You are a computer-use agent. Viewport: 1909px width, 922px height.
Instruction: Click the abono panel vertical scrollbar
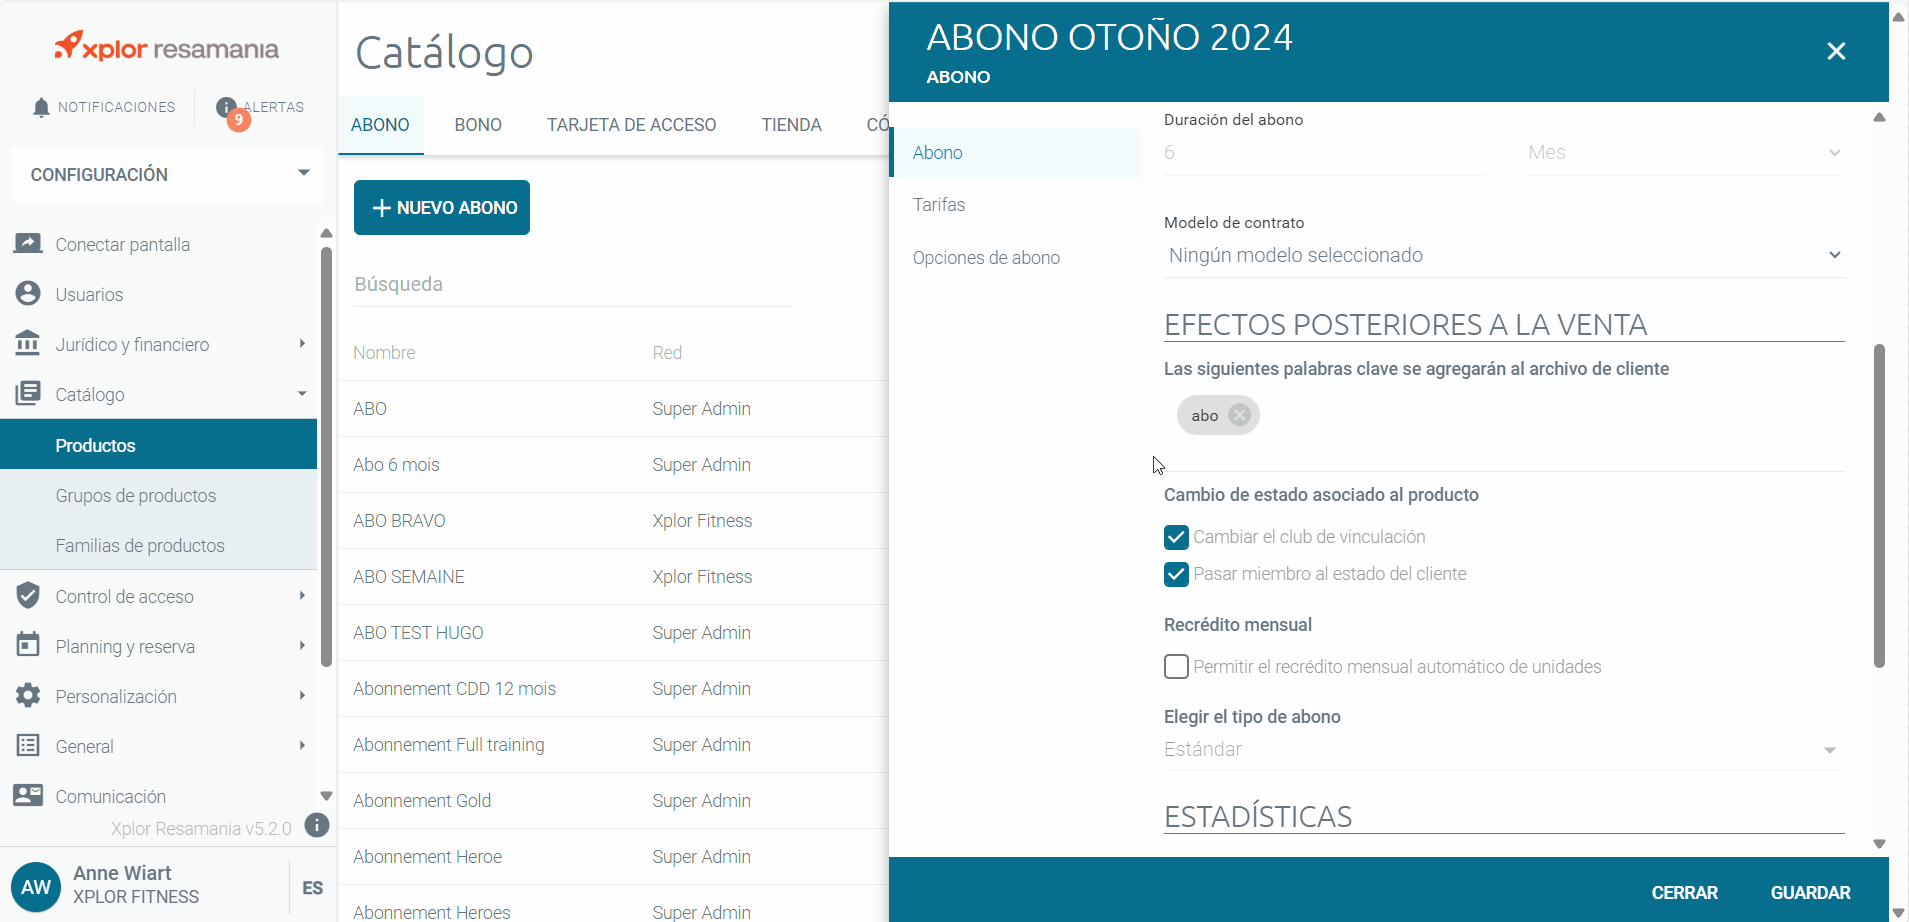pyautogui.click(x=1879, y=505)
